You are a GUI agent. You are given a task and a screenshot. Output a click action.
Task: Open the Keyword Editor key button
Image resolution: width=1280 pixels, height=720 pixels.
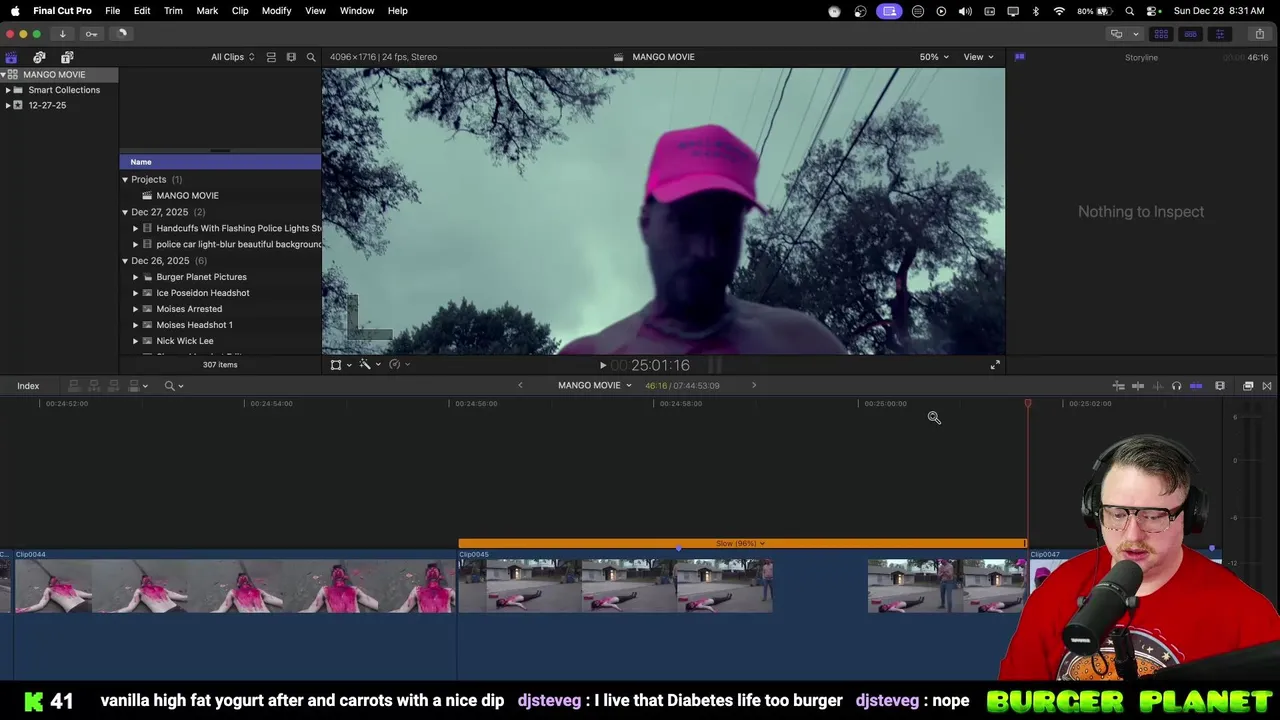click(91, 34)
